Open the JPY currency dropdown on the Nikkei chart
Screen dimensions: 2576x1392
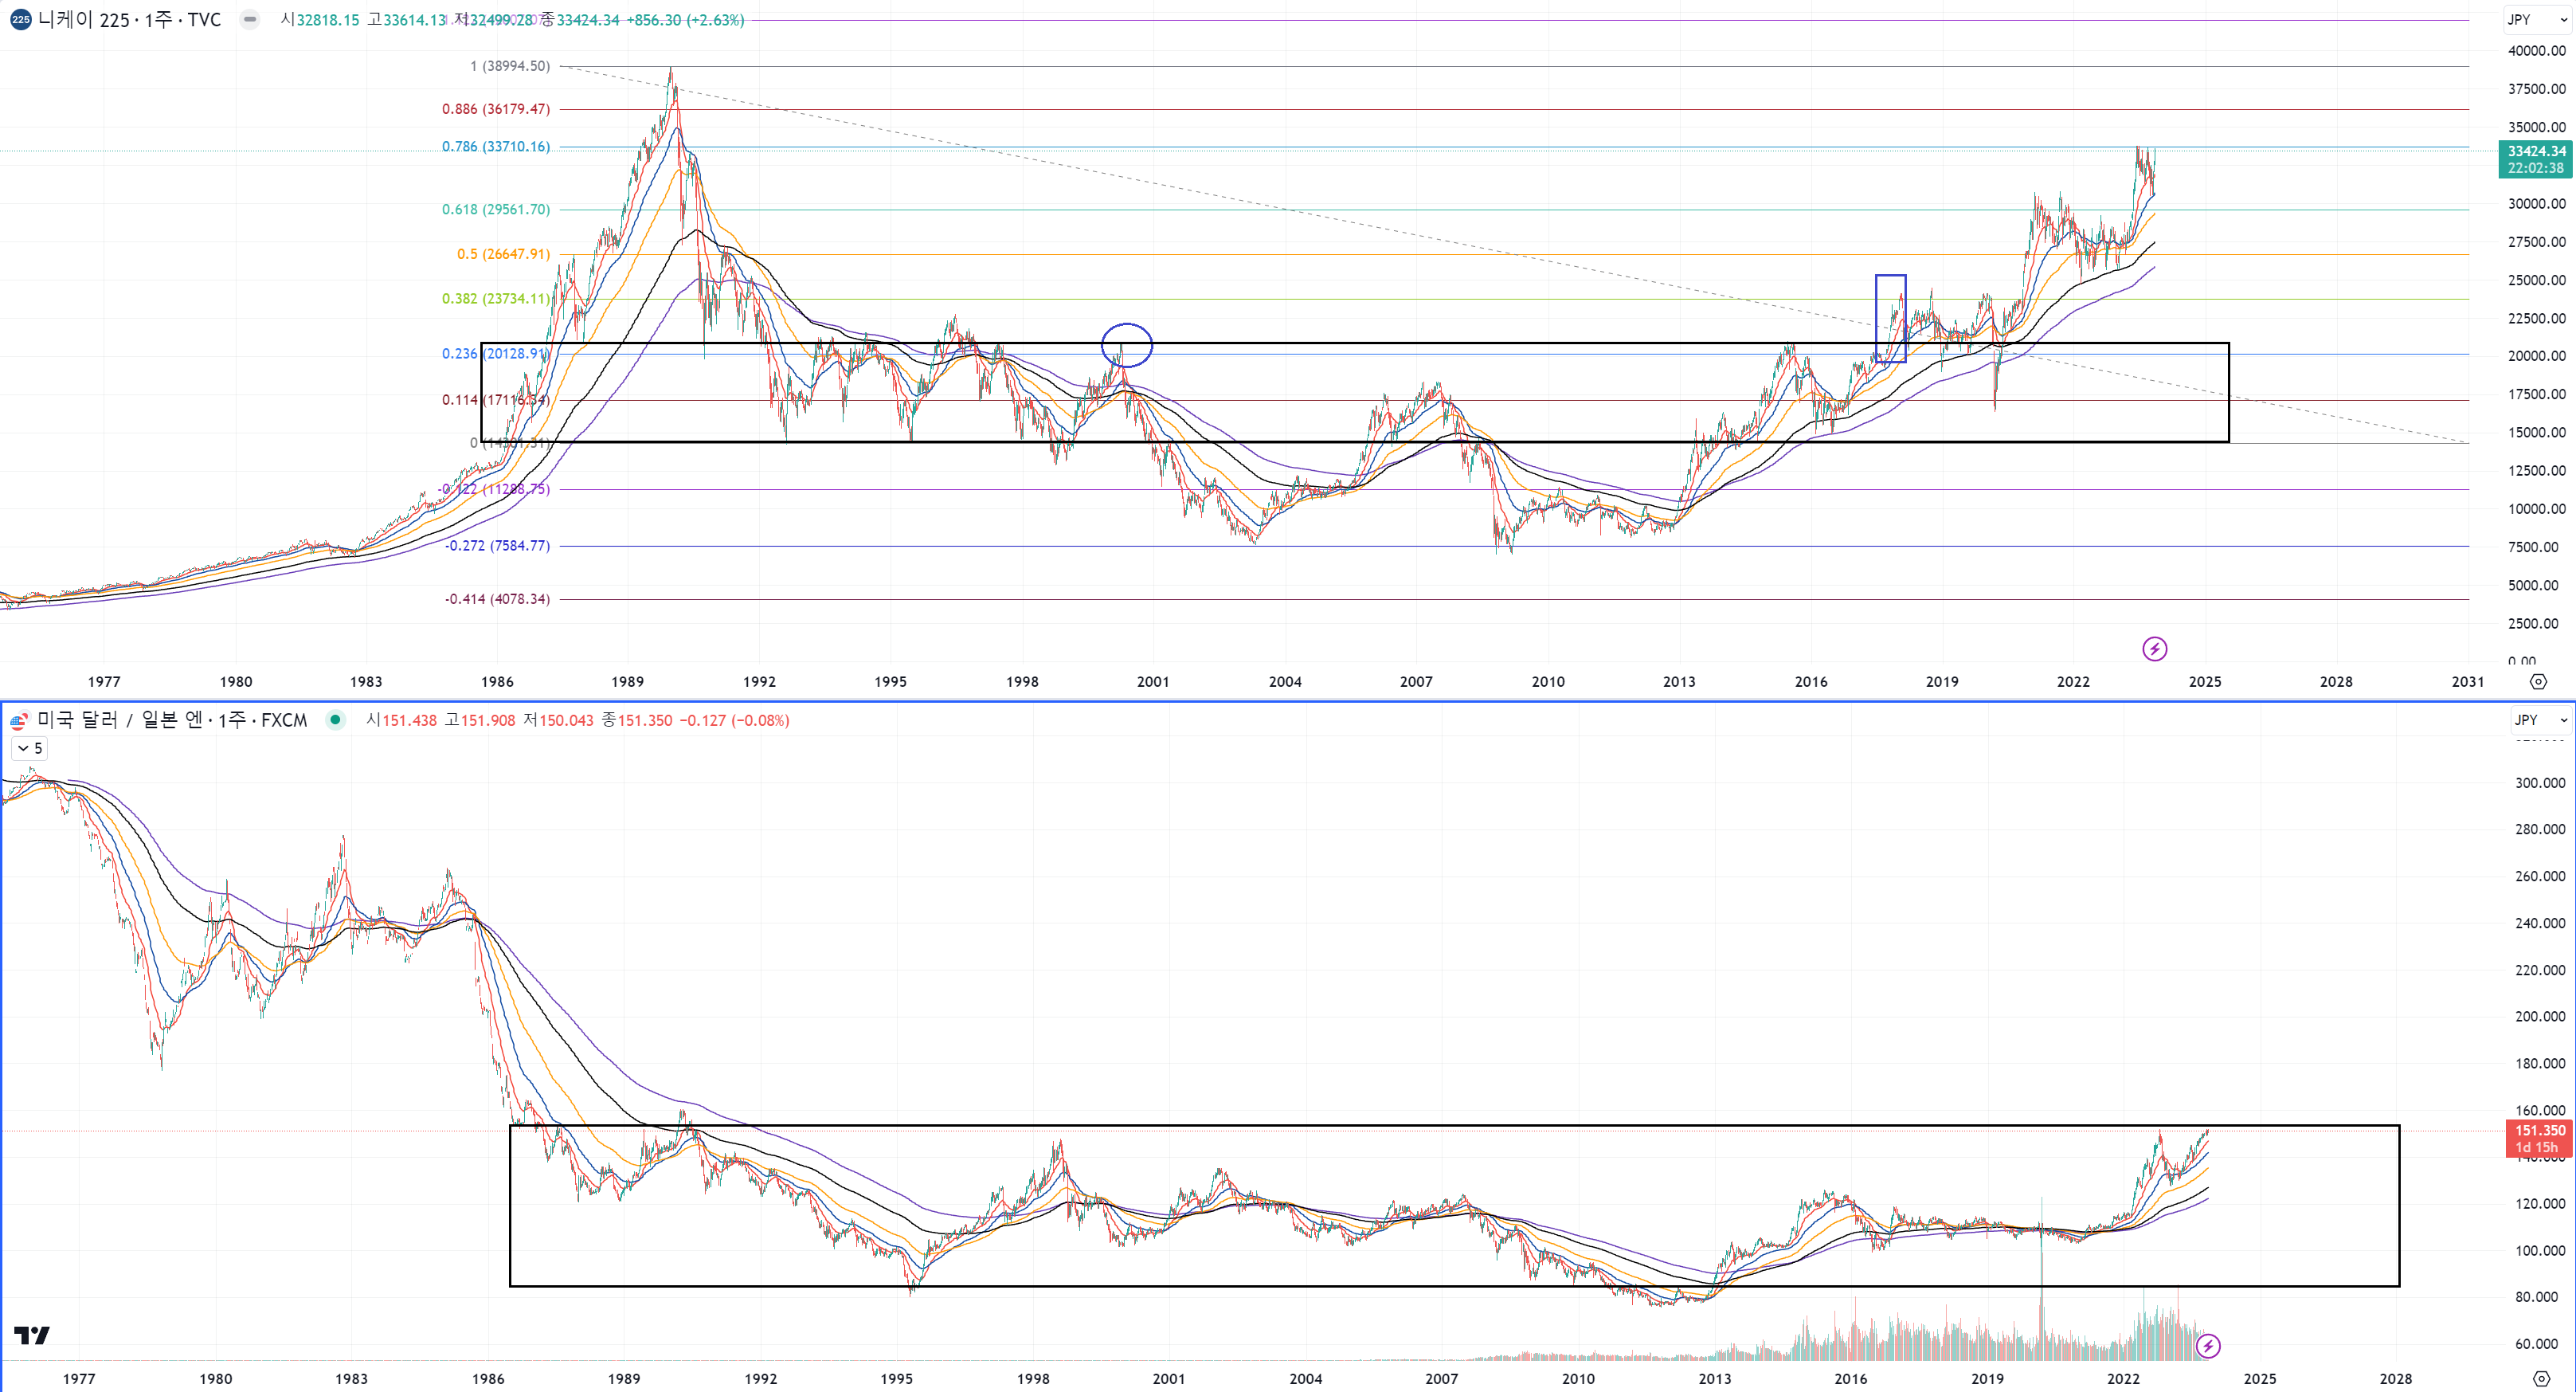(2536, 20)
